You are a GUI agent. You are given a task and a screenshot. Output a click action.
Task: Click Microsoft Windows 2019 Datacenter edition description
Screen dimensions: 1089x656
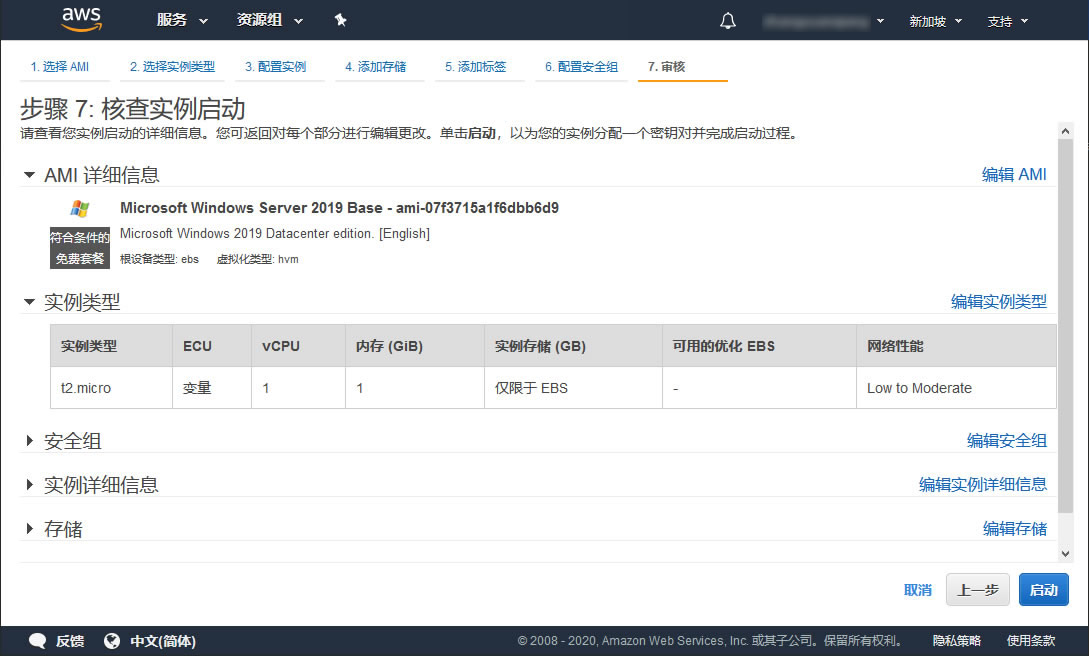pos(274,233)
